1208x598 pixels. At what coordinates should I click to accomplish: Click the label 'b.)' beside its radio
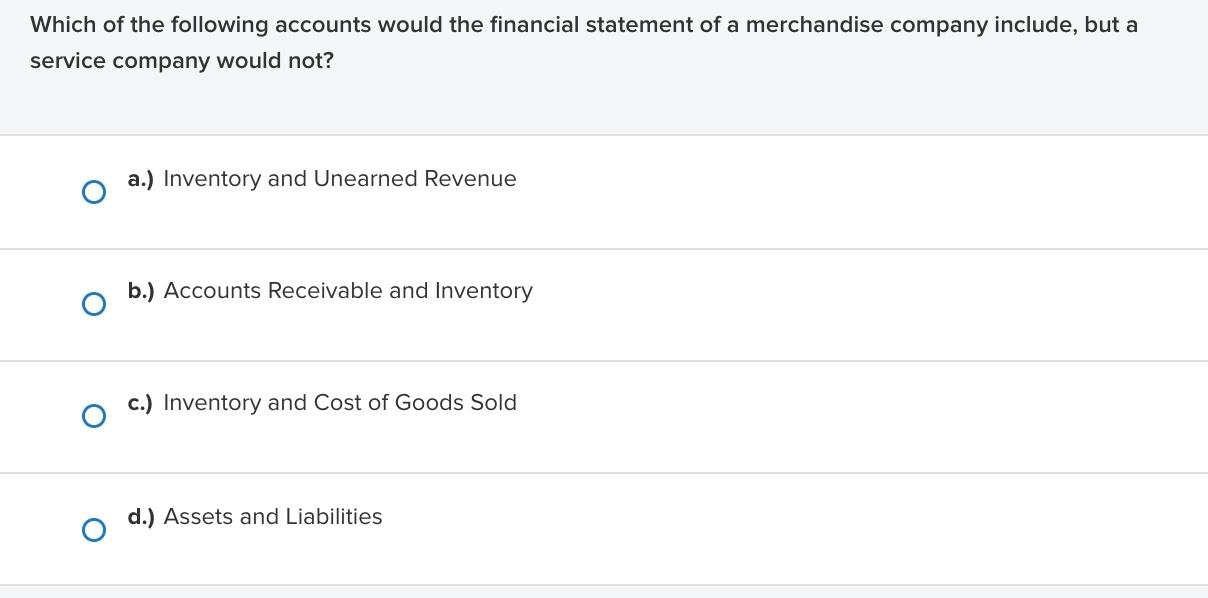141,291
